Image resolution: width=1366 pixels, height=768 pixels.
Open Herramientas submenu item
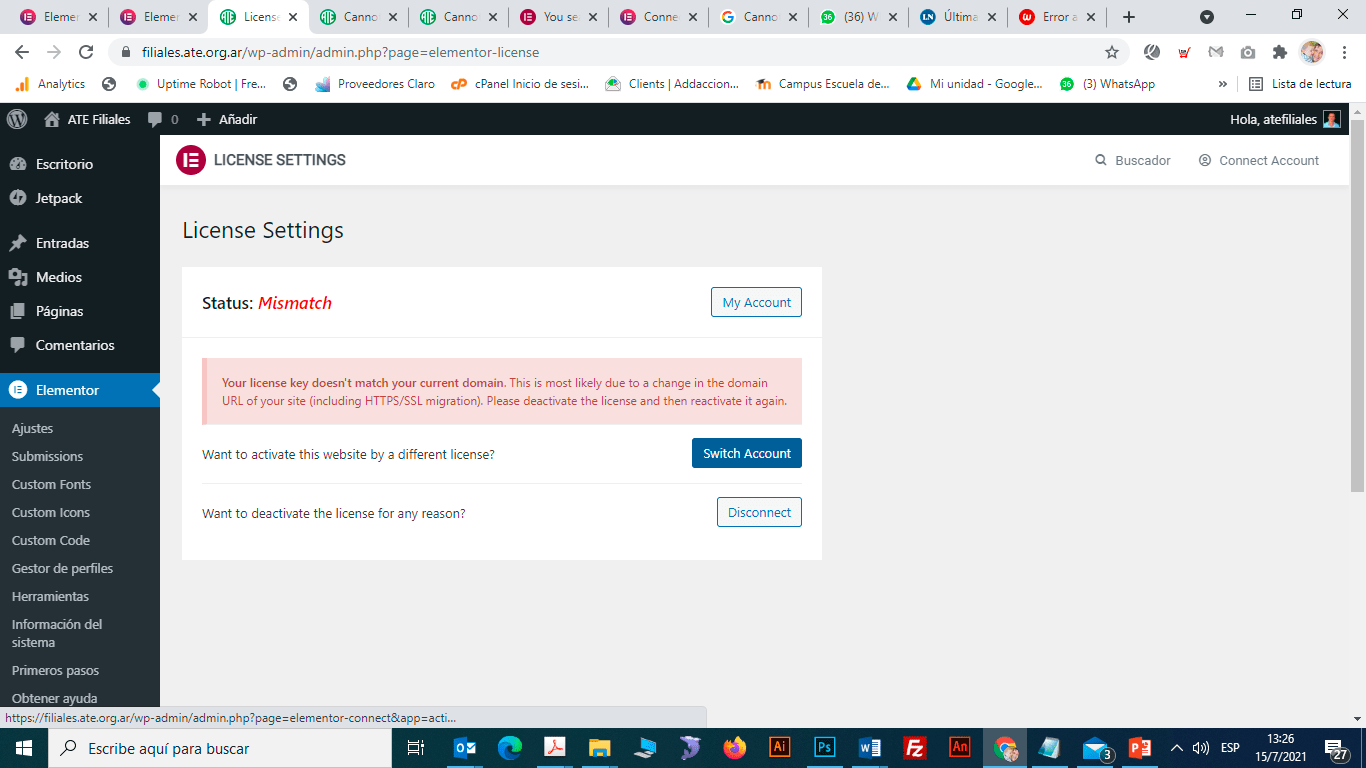pos(50,596)
